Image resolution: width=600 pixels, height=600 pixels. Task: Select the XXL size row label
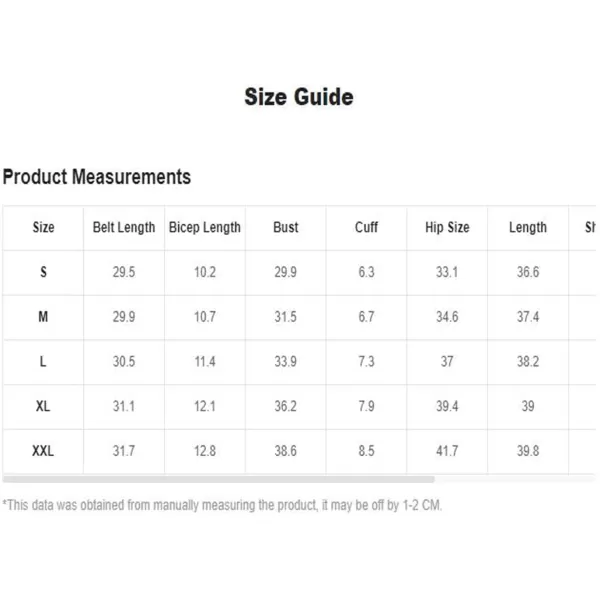coord(43,451)
